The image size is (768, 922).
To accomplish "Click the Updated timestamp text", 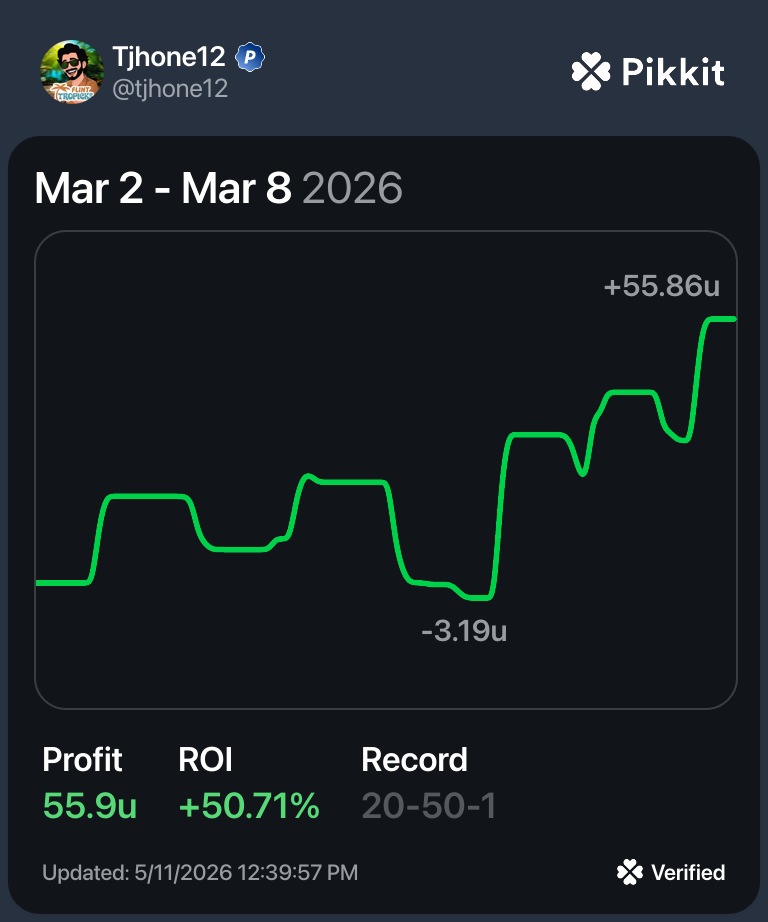I will (x=200, y=873).
